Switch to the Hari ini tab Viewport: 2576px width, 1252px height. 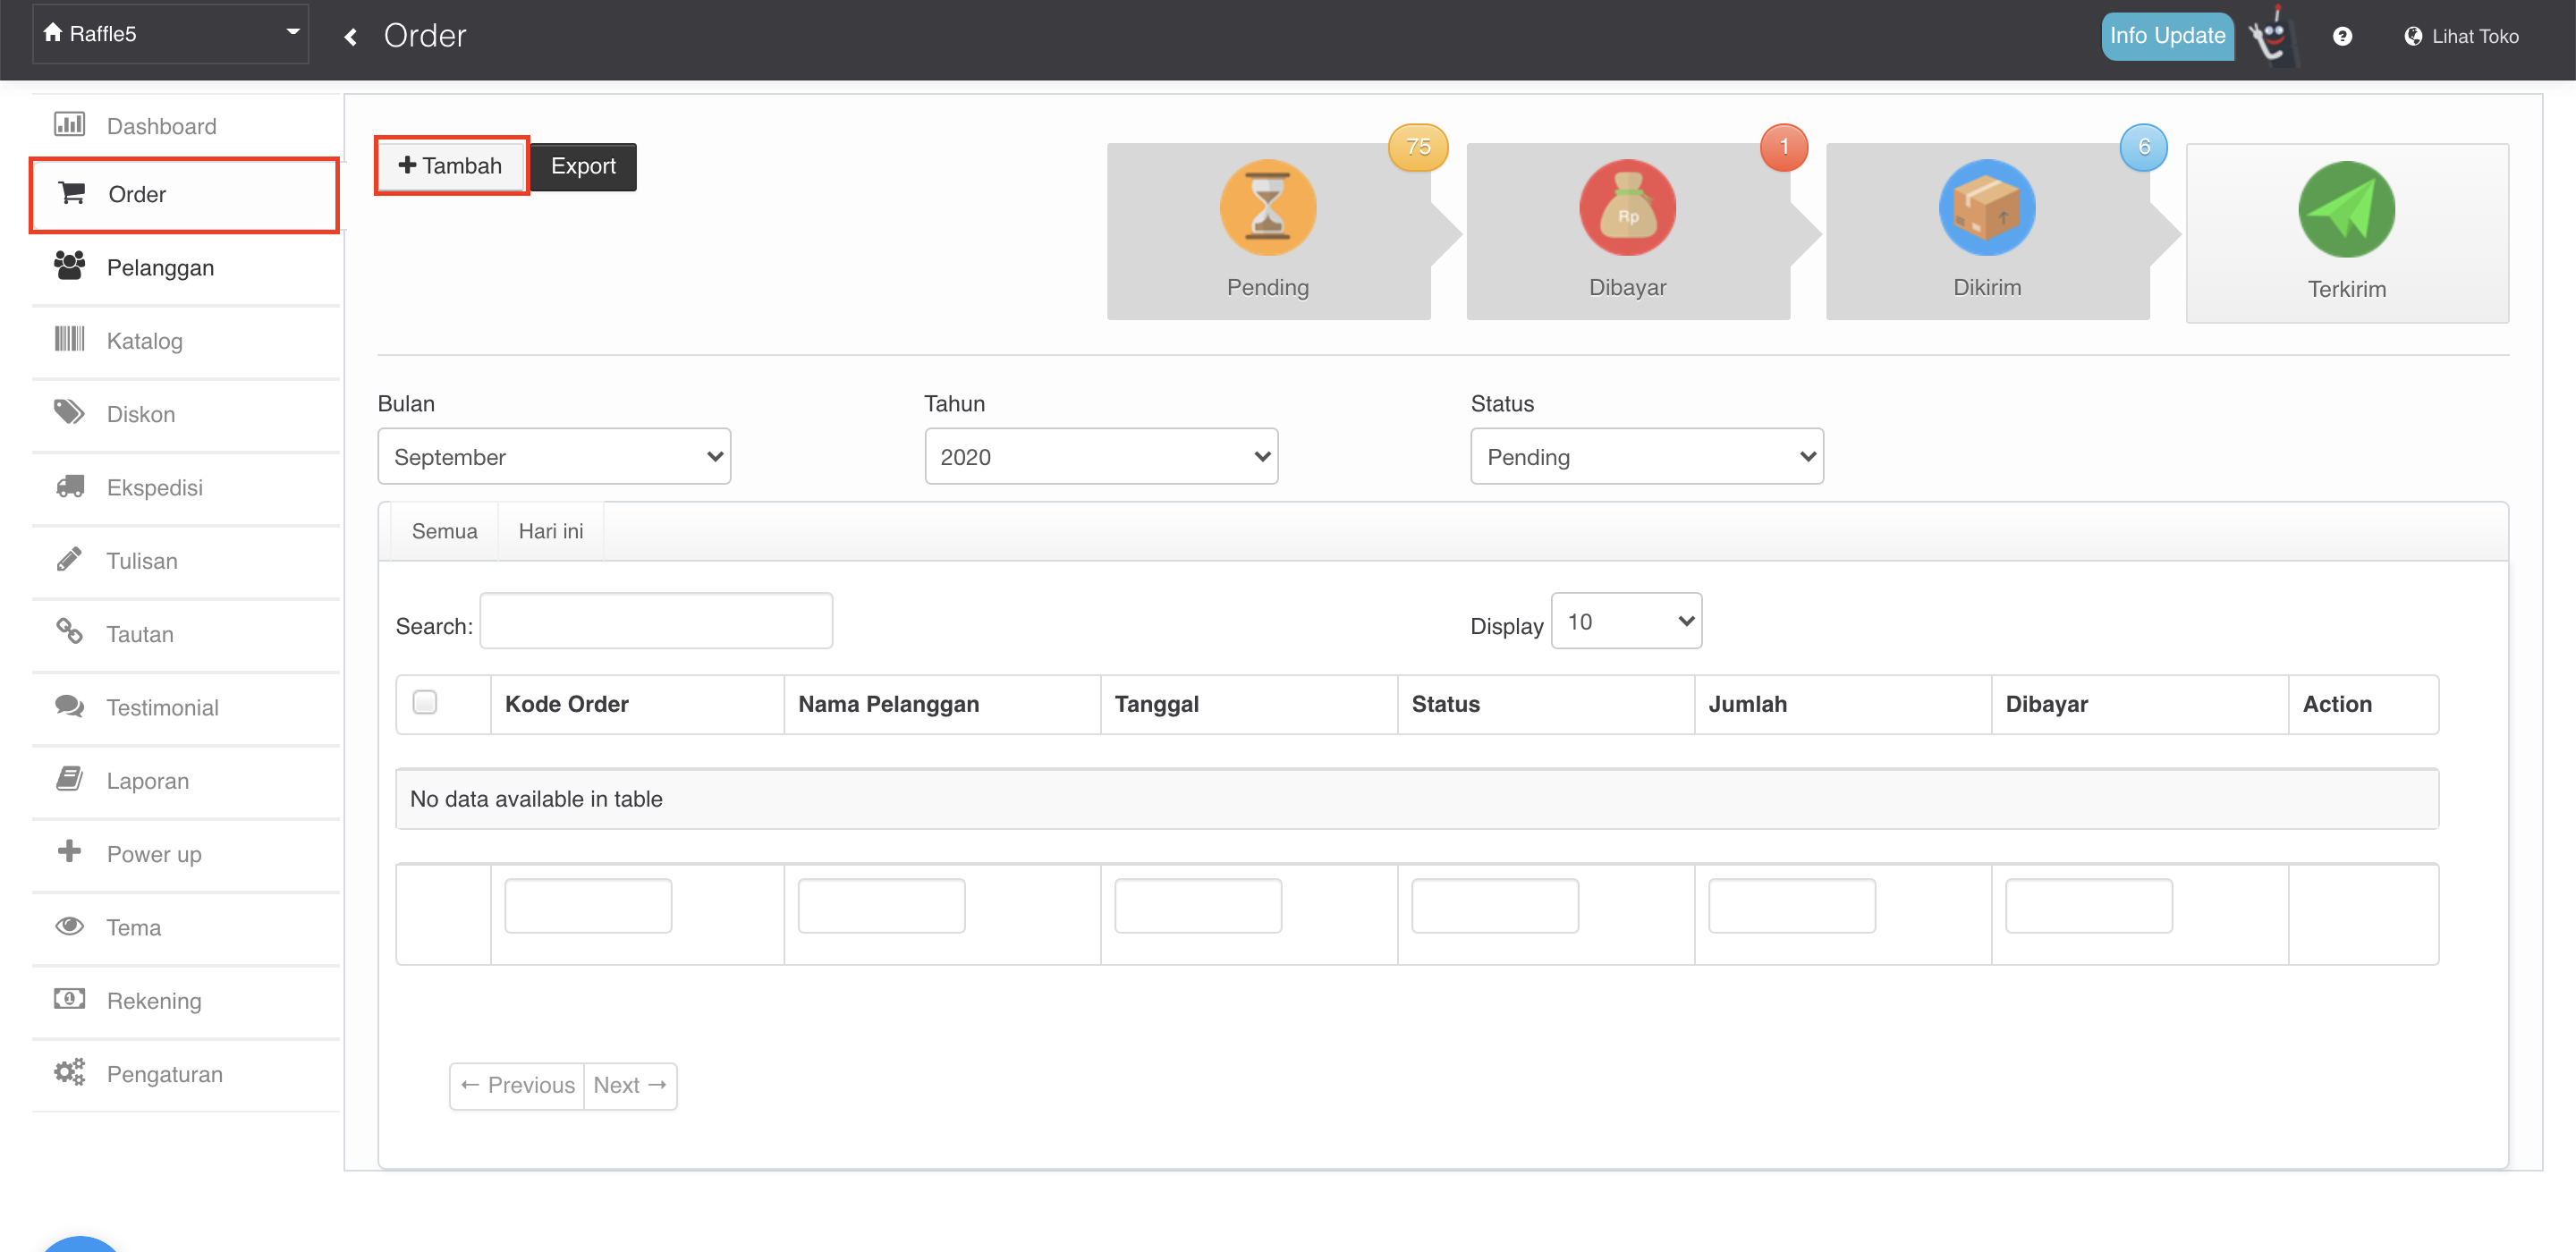[x=550, y=531]
